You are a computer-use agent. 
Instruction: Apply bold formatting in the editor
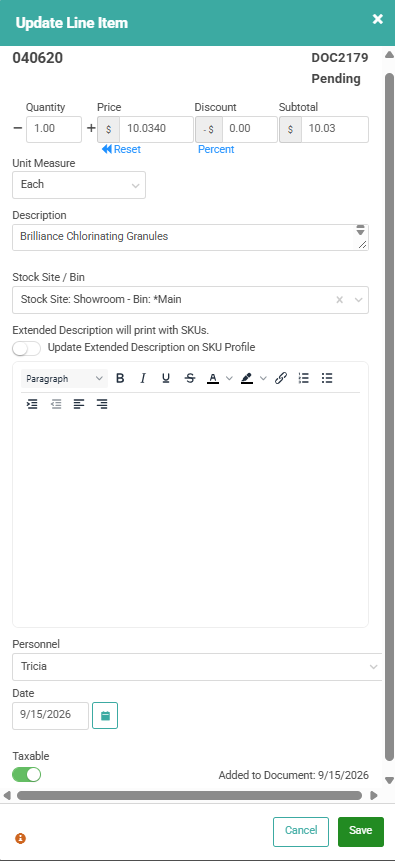[120, 378]
